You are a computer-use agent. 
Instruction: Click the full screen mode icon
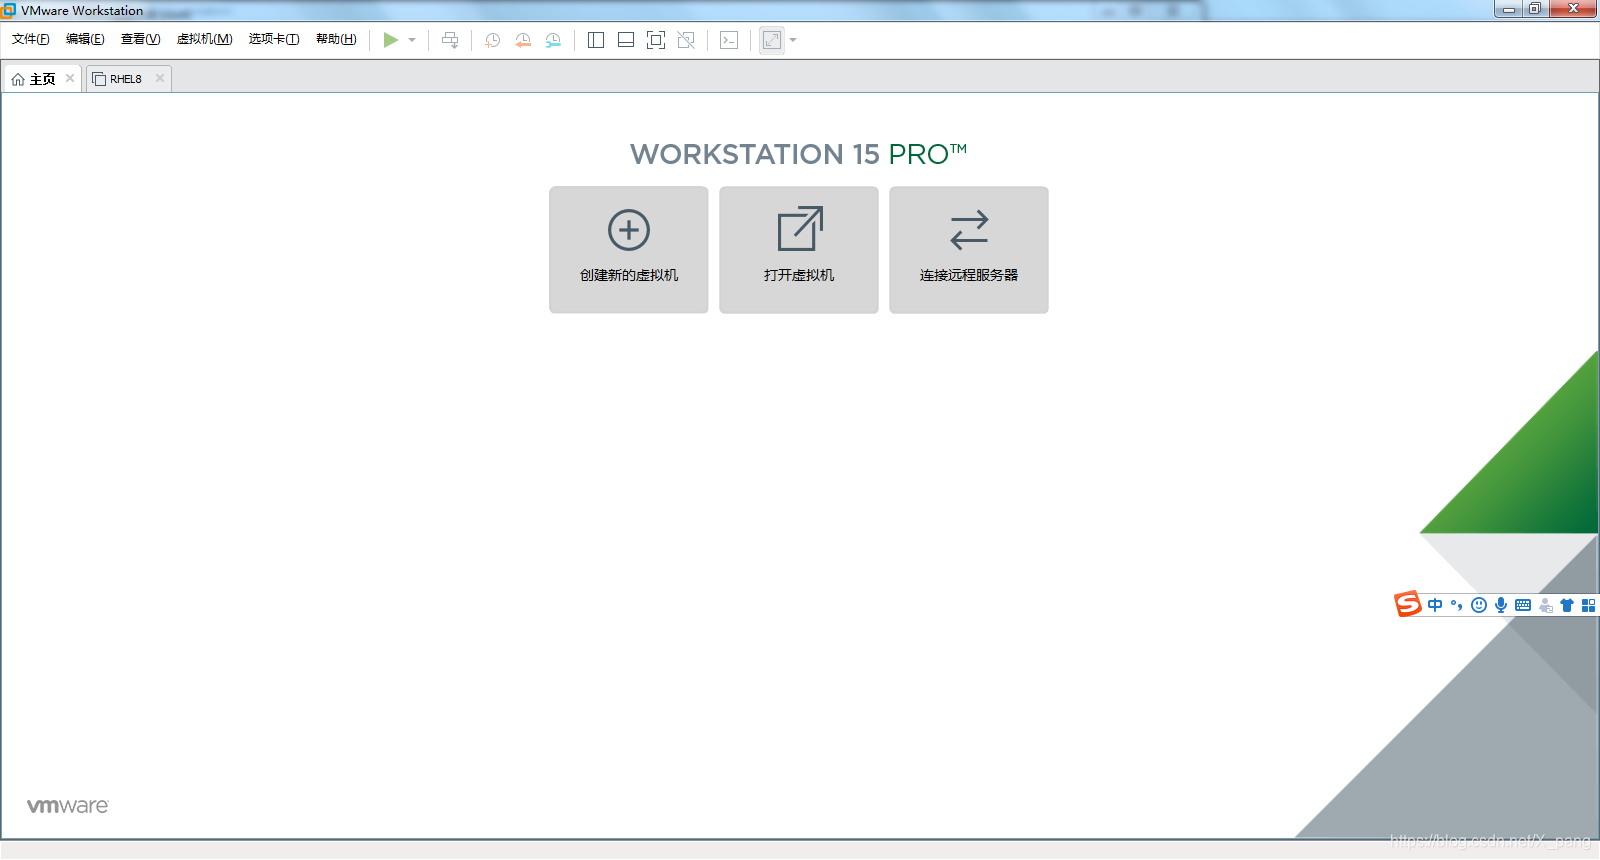[x=656, y=40]
